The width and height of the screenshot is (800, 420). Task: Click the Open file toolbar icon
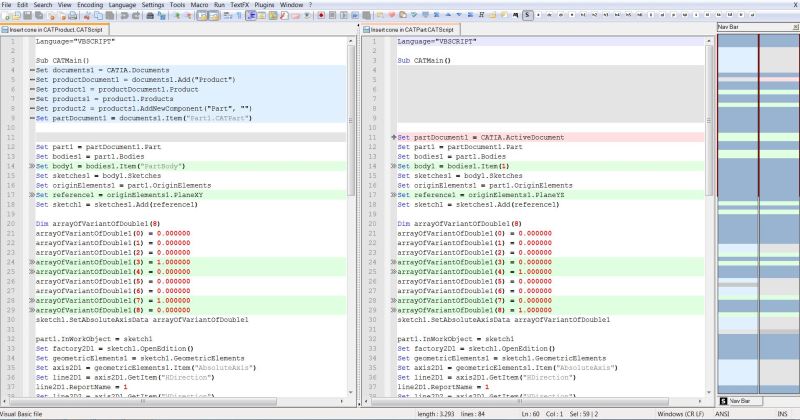17,16
